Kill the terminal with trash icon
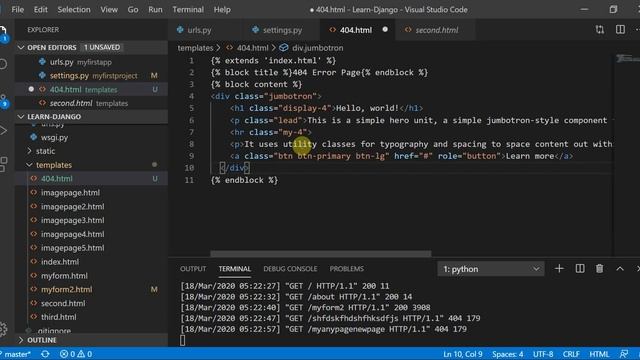Viewport: 640px width, 360px height. [599, 269]
